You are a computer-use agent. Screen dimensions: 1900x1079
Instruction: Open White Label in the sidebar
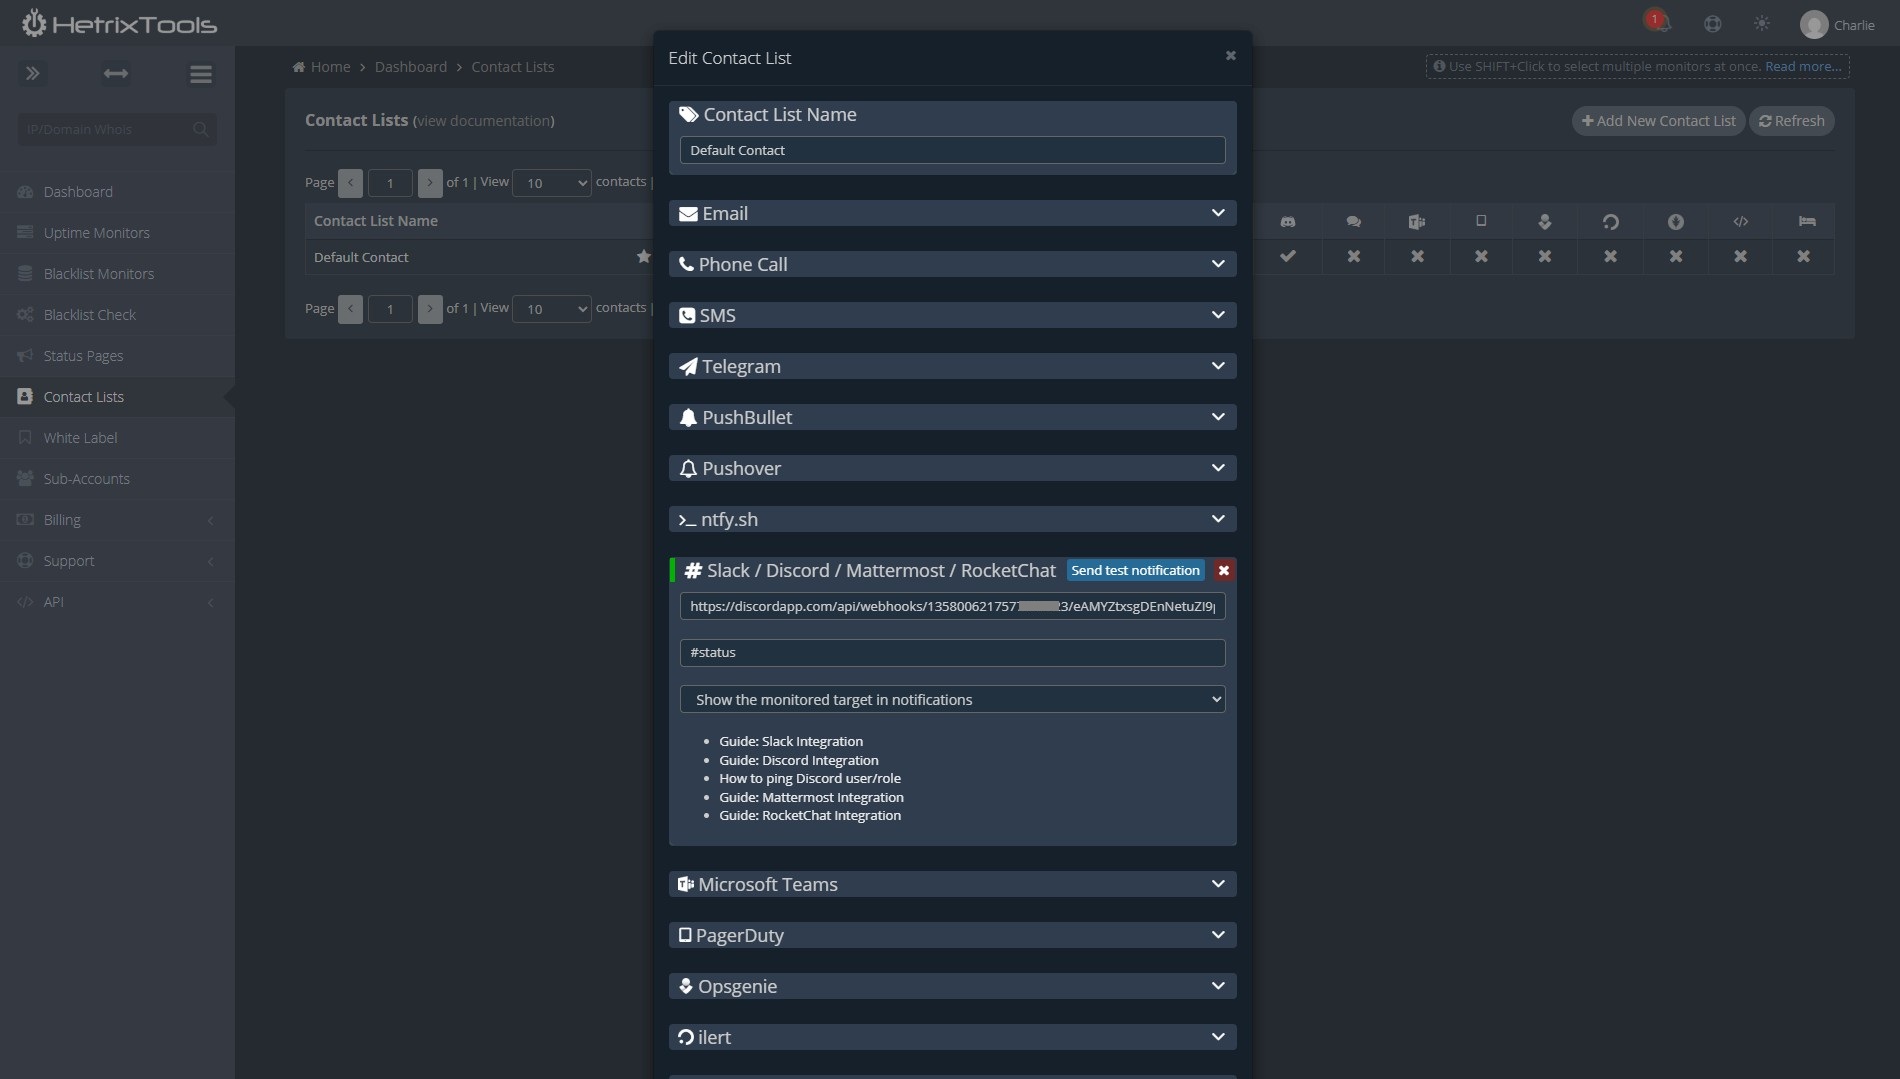[117, 438]
